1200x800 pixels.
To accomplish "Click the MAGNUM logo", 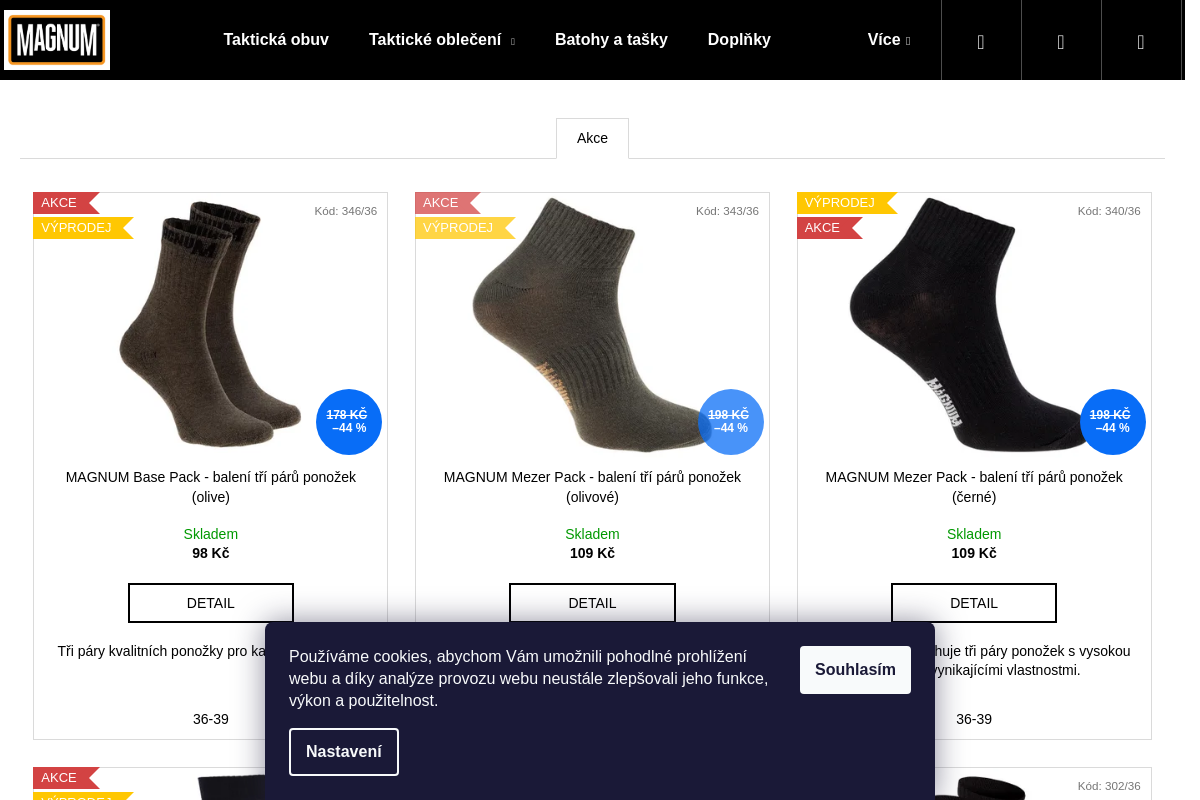I will click(x=57, y=40).
